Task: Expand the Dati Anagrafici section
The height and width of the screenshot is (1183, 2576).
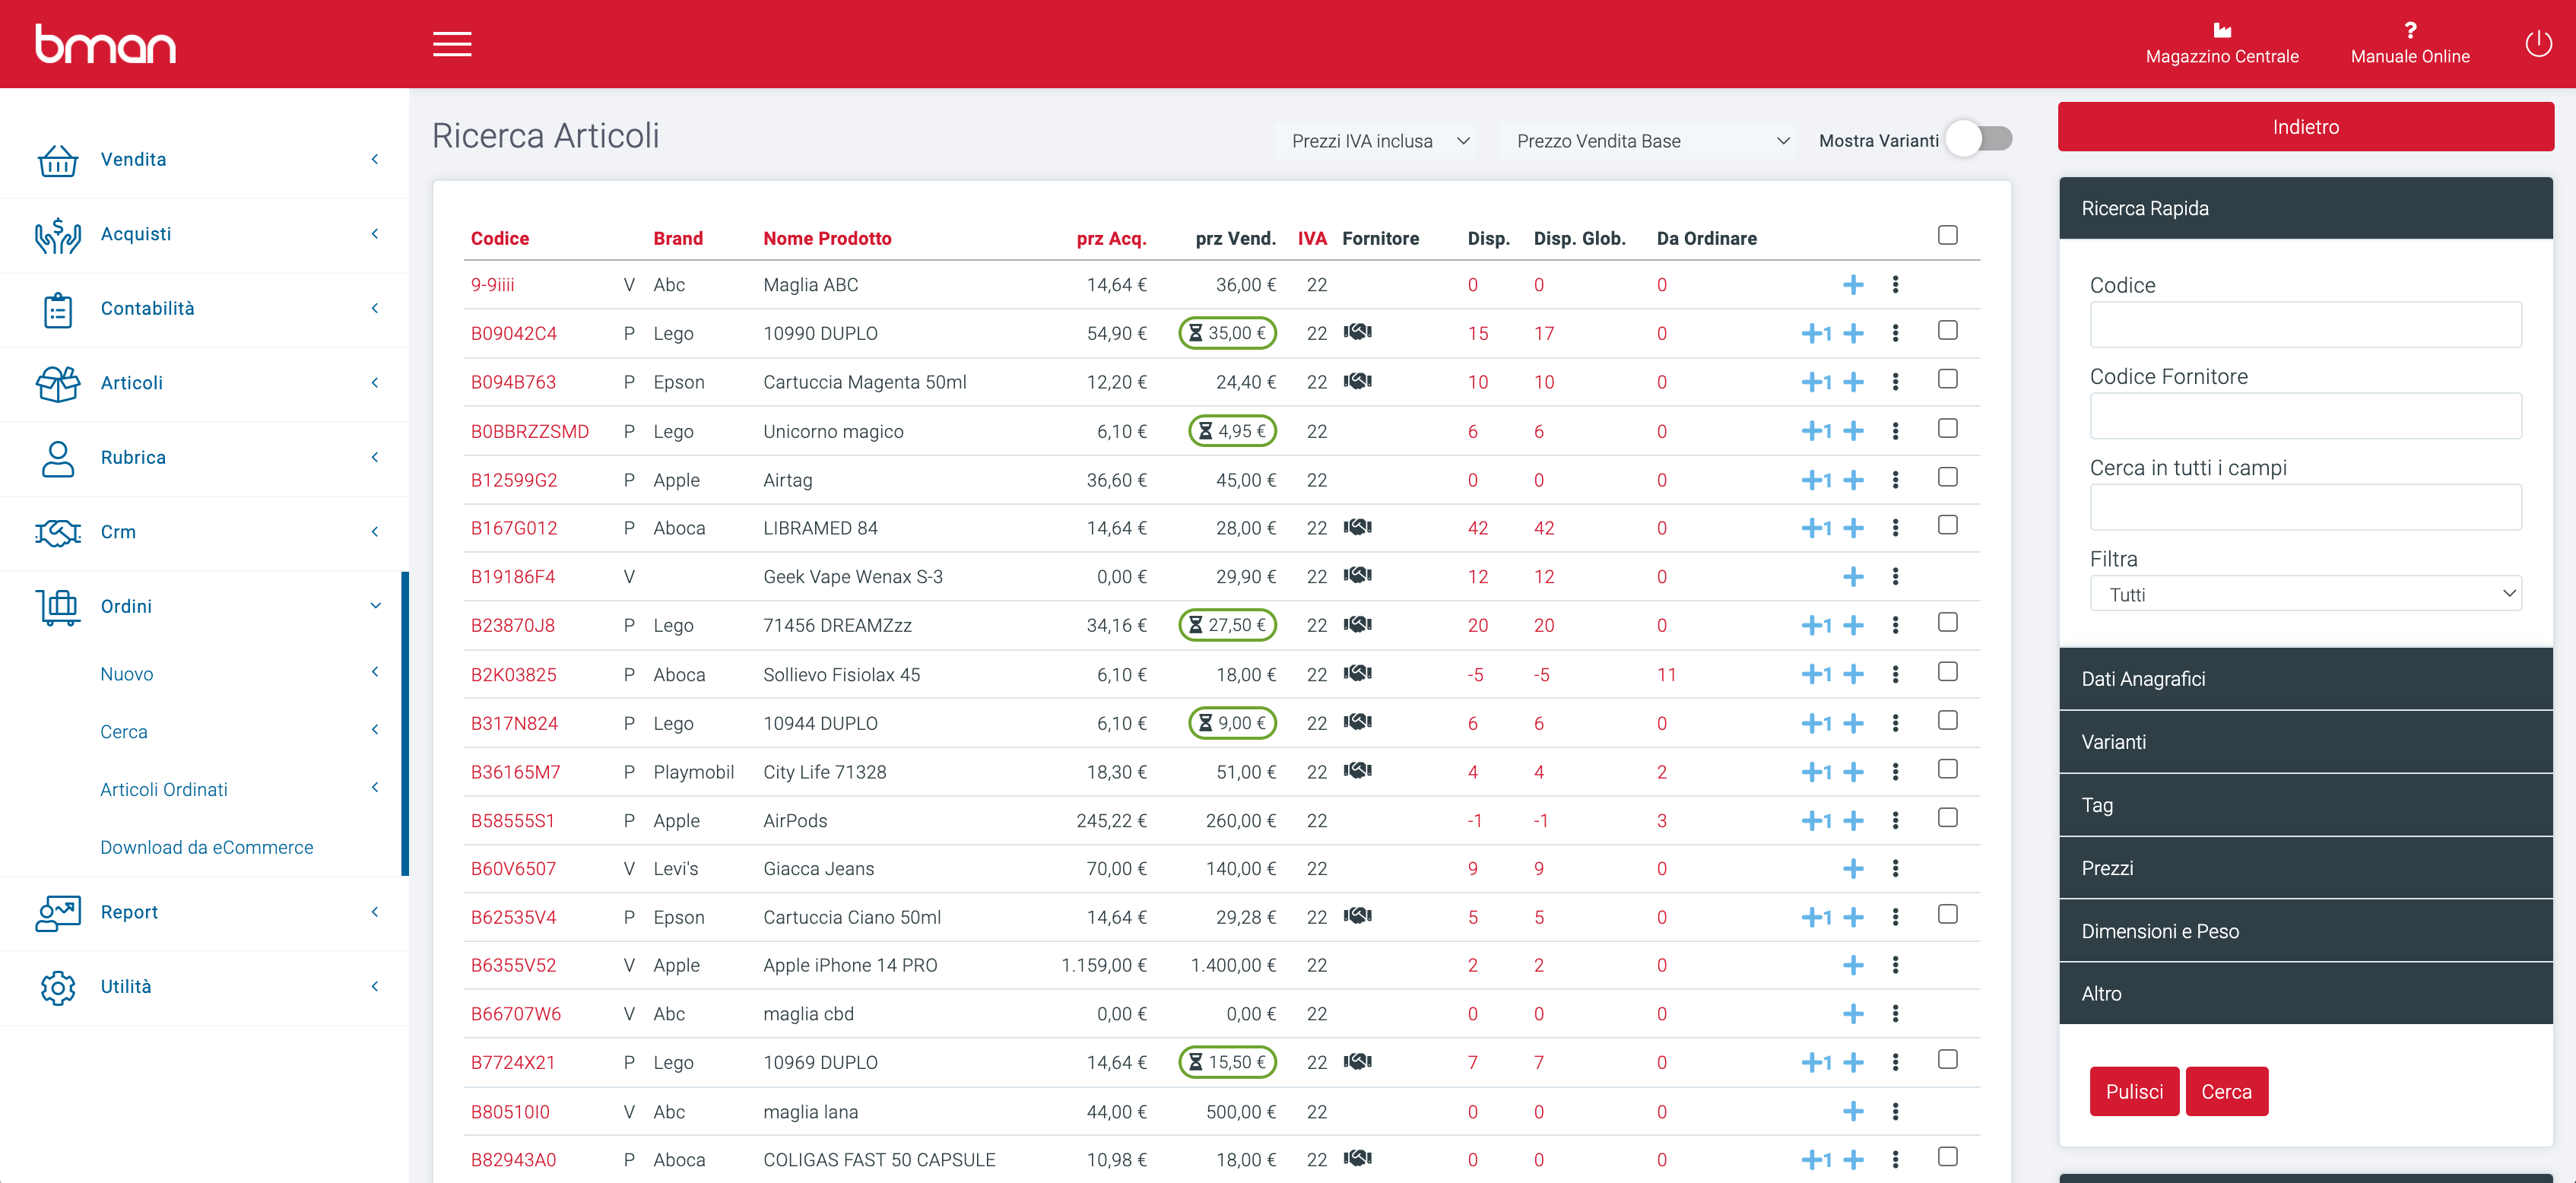Action: 2305,679
